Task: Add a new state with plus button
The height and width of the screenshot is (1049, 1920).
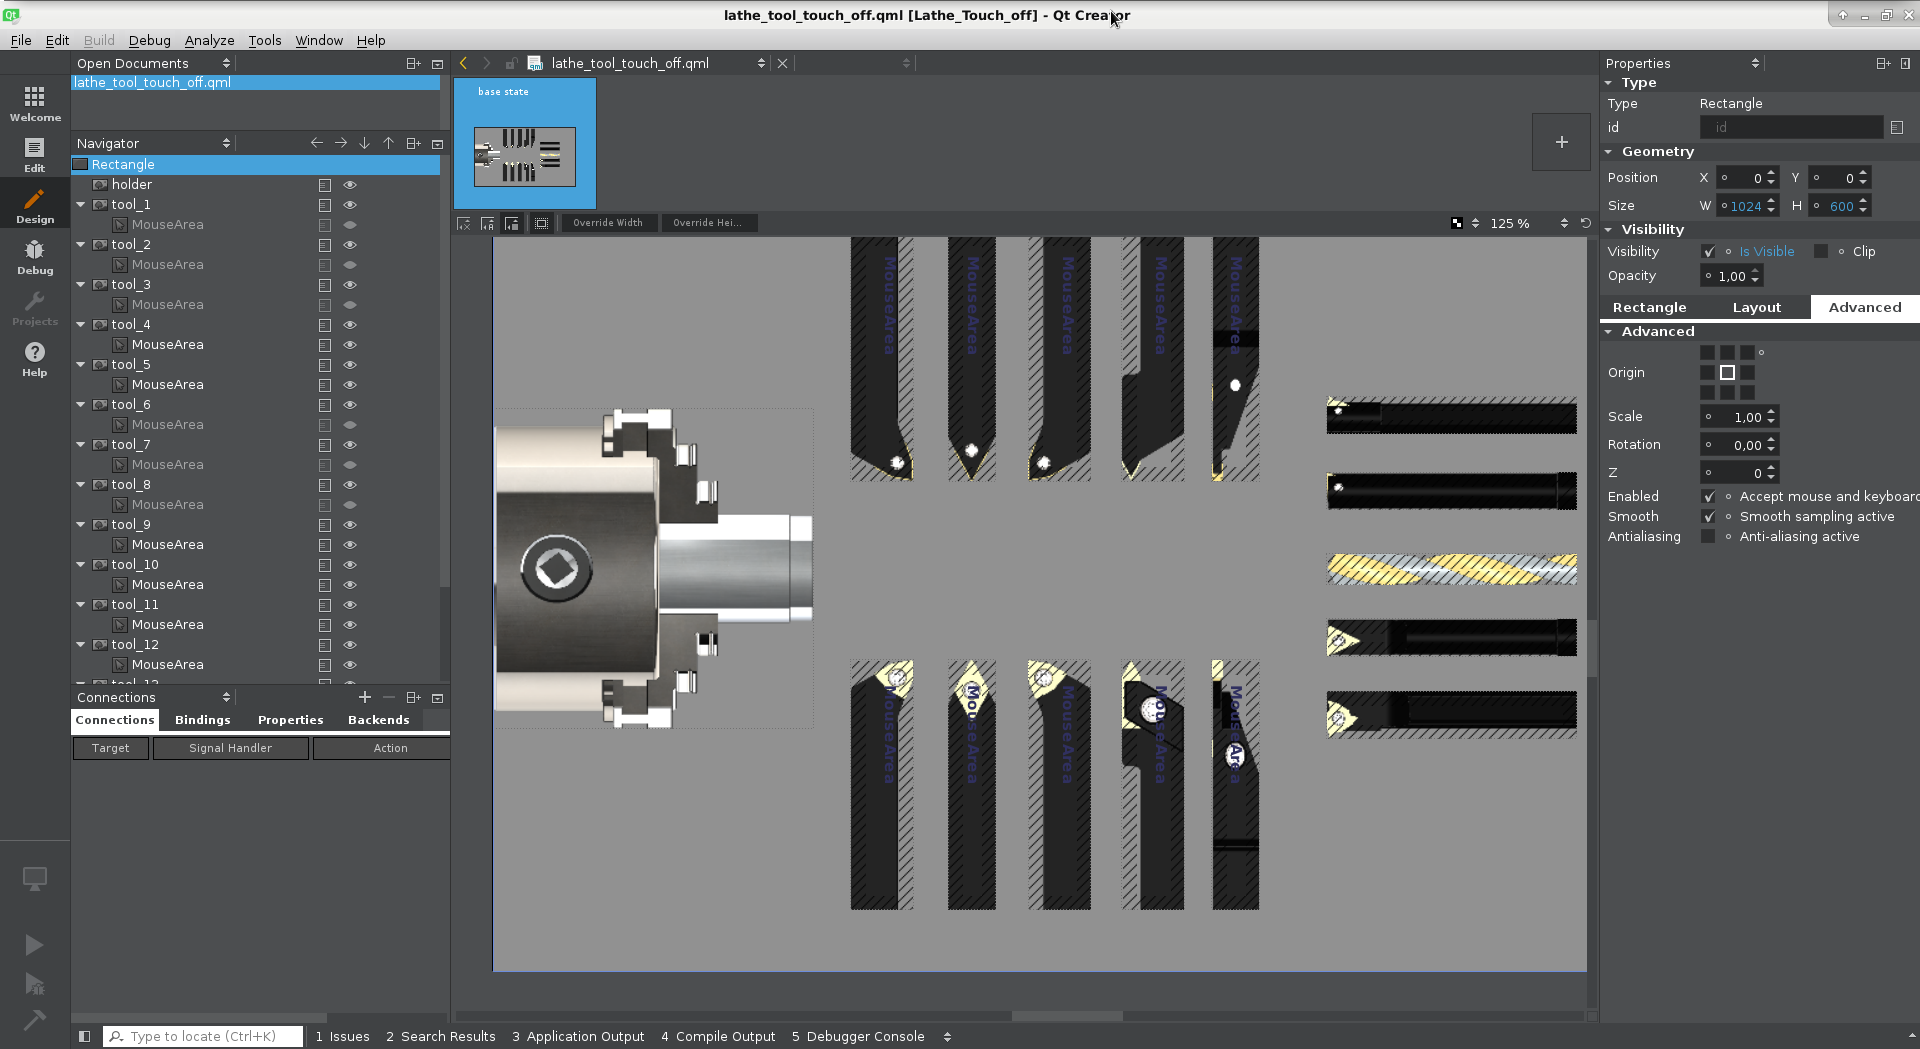Action: click(x=1561, y=142)
